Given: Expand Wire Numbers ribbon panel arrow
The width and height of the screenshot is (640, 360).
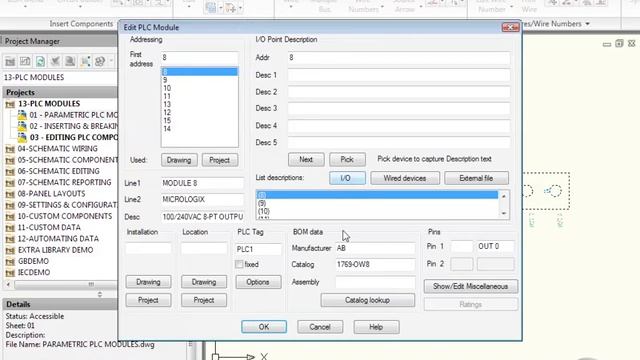Looking at the screenshot, I should click(587, 24).
